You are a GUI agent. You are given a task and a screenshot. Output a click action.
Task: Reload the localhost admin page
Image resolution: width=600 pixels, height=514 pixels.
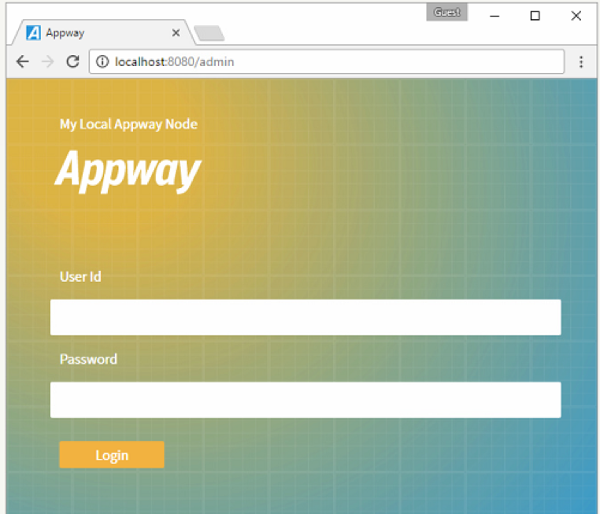[72, 61]
